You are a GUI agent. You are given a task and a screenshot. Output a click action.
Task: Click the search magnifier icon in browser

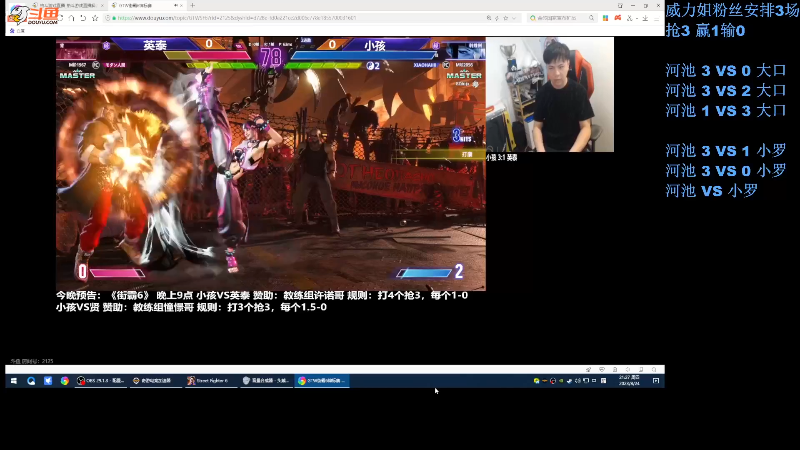pos(591,18)
